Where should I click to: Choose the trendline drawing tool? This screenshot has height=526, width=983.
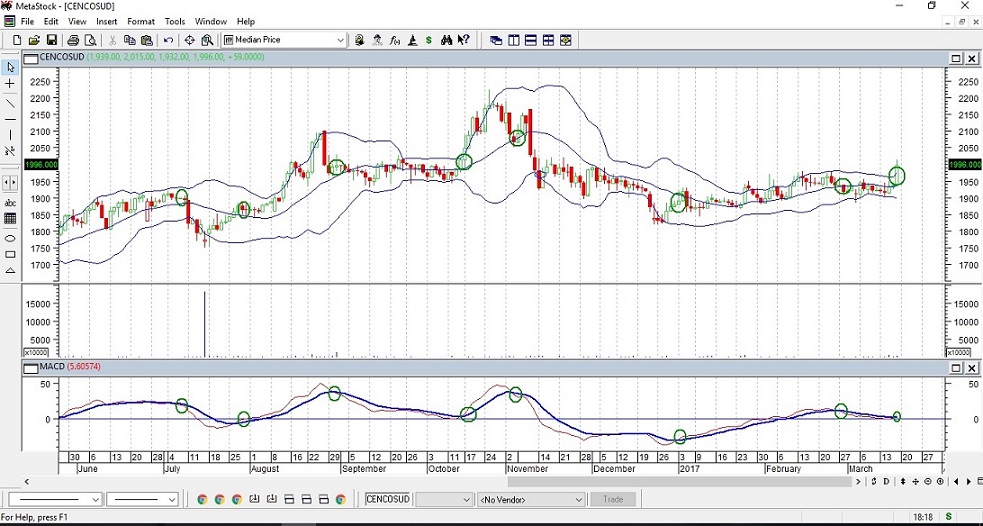point(10,102)
